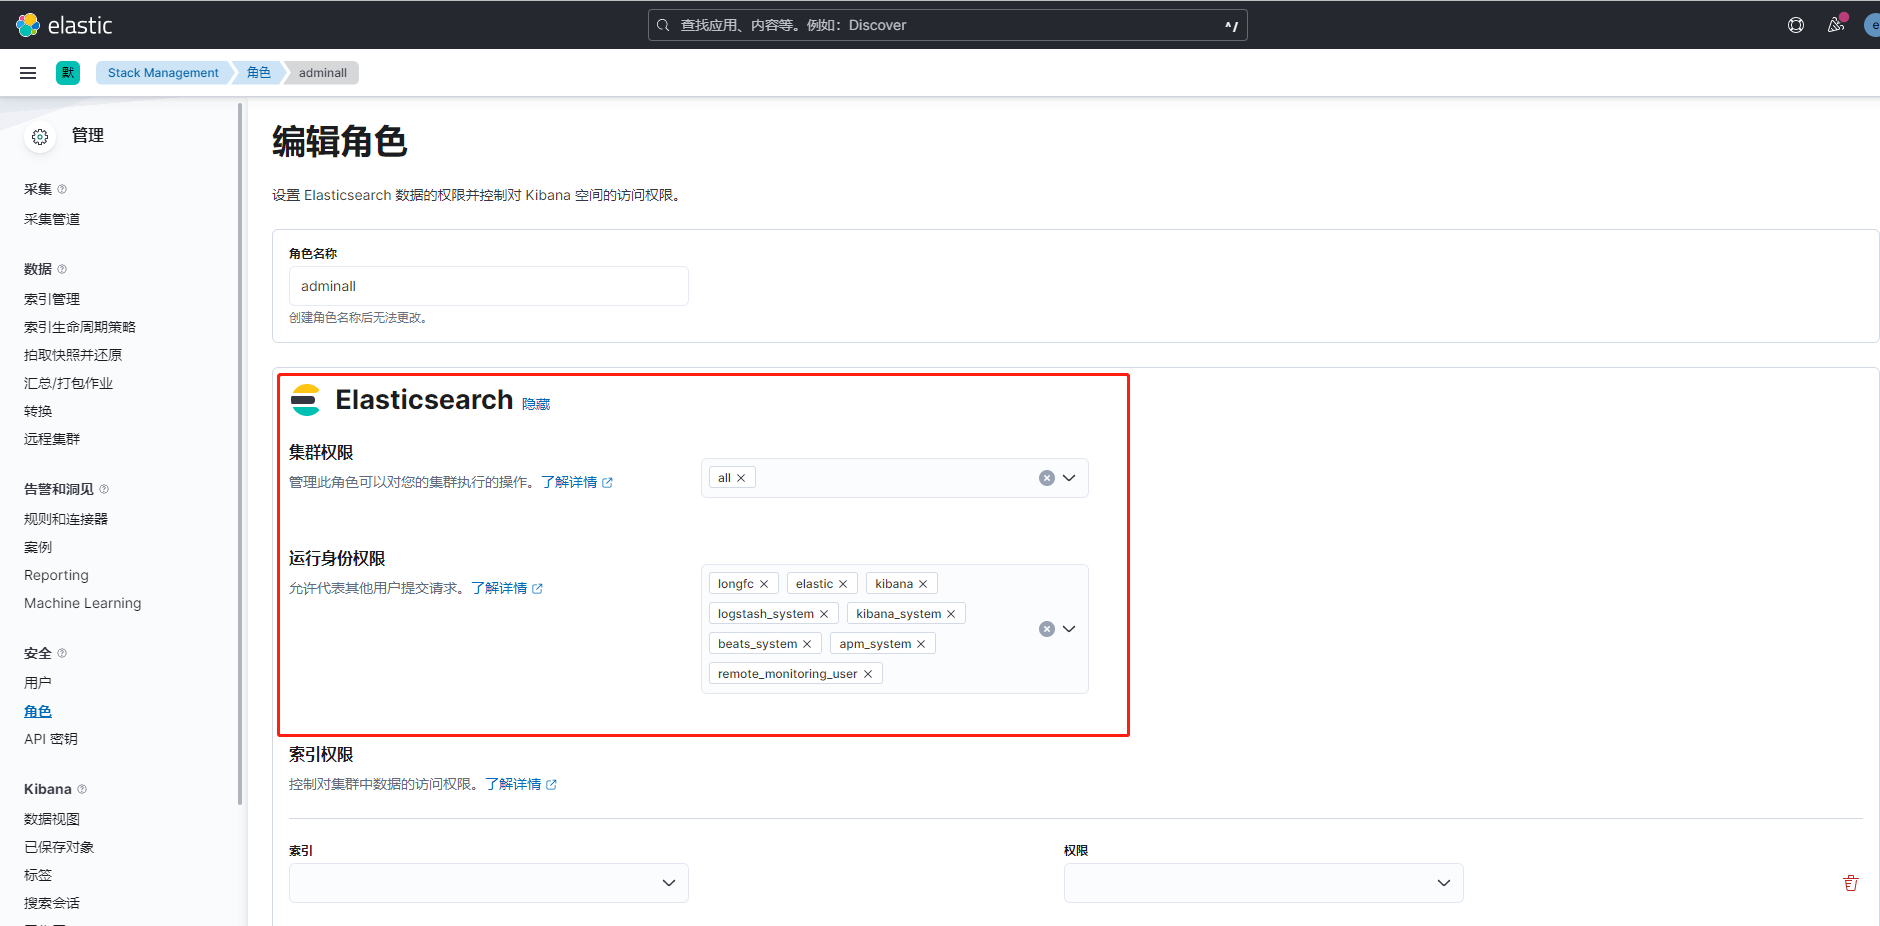Remove the 'all' cluster privilege tag
The height and width of the screenshot is (926, 1880).
point(741,478)
